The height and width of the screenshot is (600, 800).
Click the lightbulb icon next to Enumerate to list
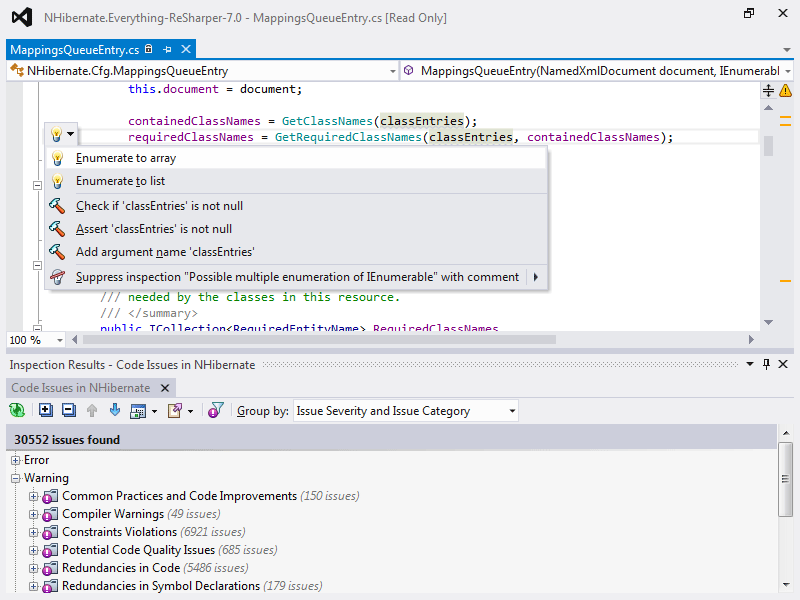[58, 181]
